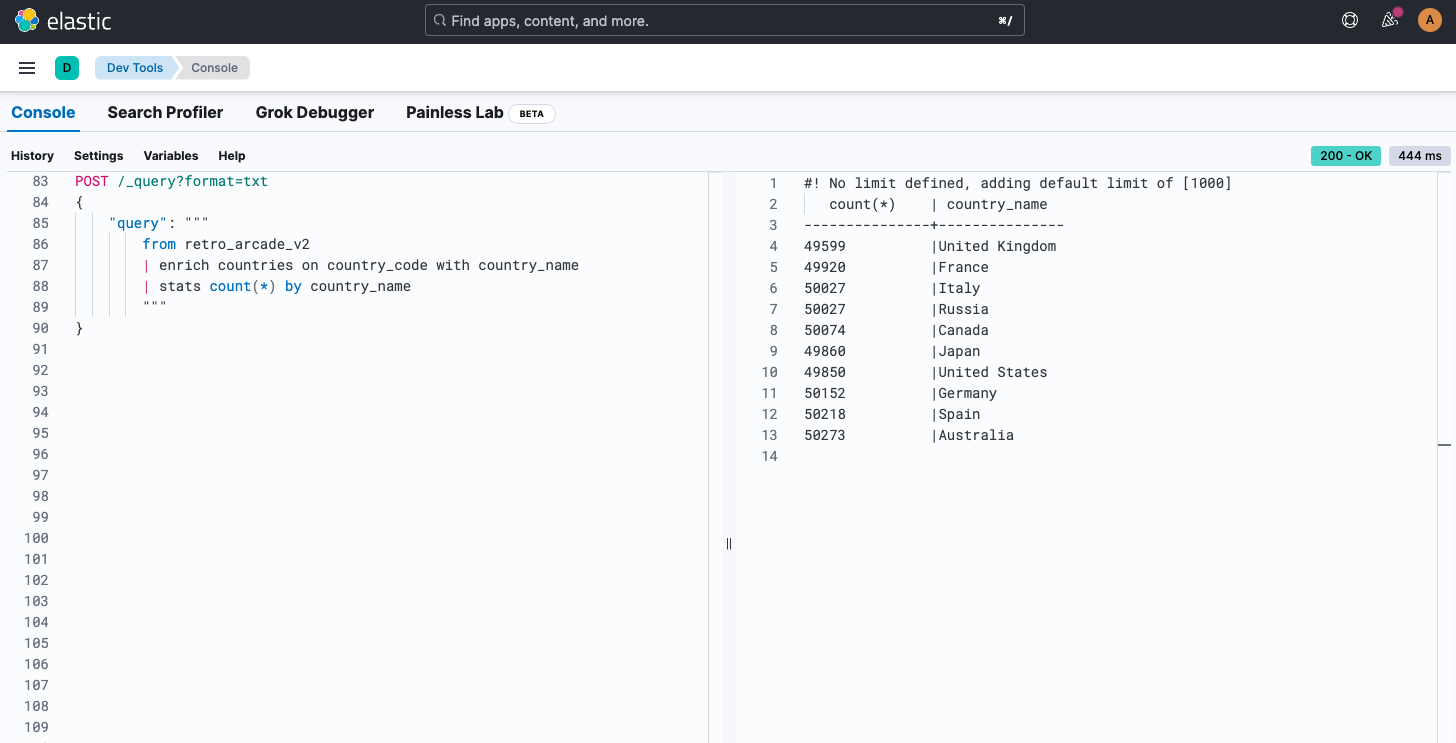Click the 444 ms response time badge
The image size is (1456, 743).
pyautogui.click(x=1420, y=156)
